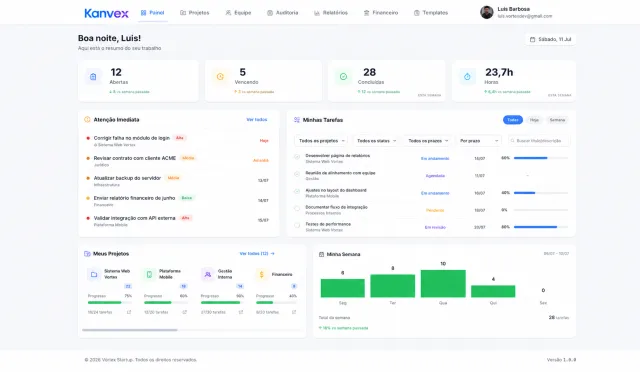Expand the Todos os prazos dropdown
Screen dimensions: 640x372
point(428,141)
